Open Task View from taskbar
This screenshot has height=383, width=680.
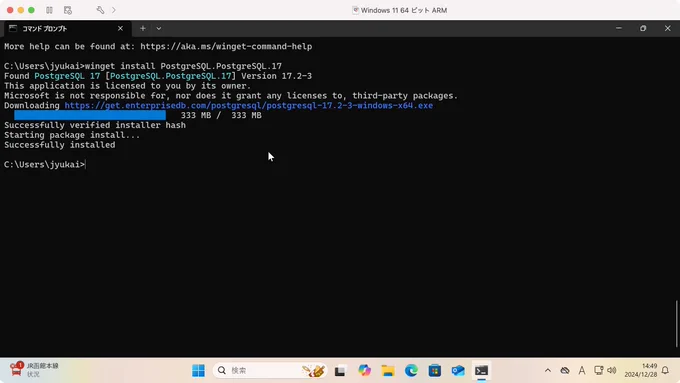[x=340, y=370]
